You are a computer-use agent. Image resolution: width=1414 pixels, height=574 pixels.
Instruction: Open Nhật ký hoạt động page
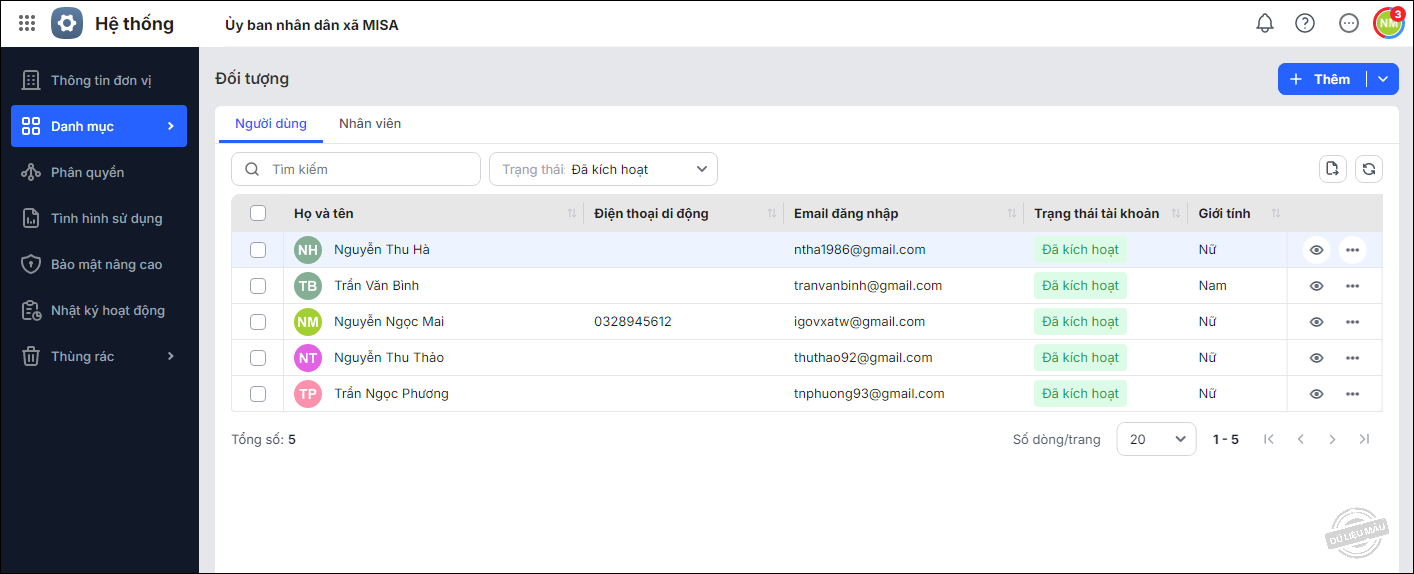click(x=107, y=310)
